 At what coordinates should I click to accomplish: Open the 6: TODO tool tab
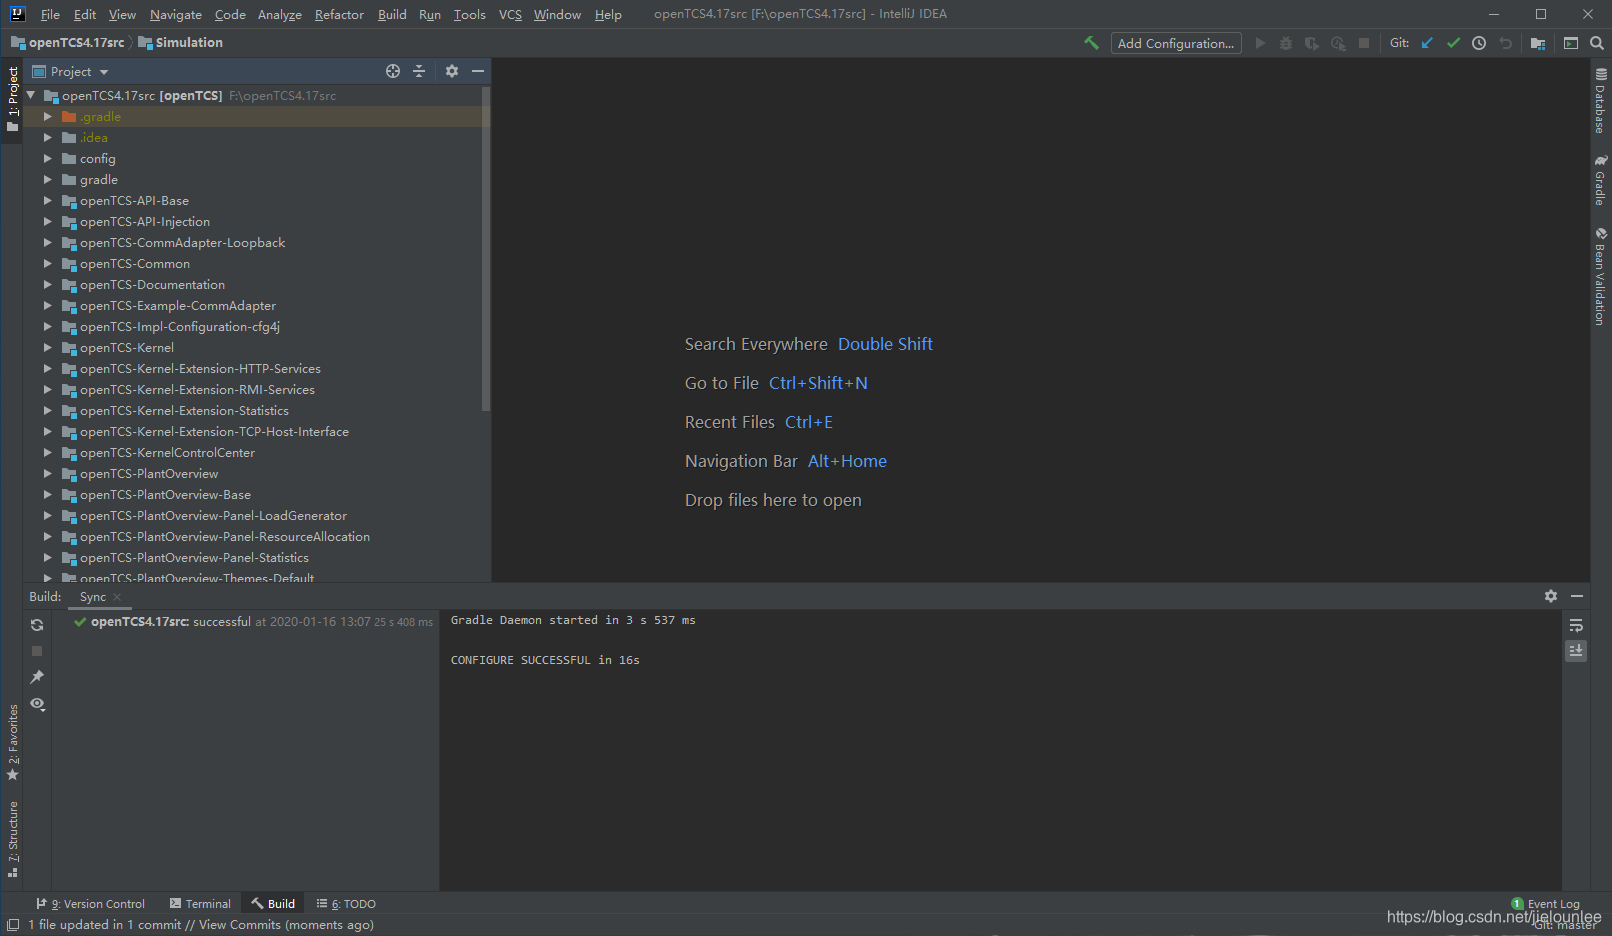(346, 904)
